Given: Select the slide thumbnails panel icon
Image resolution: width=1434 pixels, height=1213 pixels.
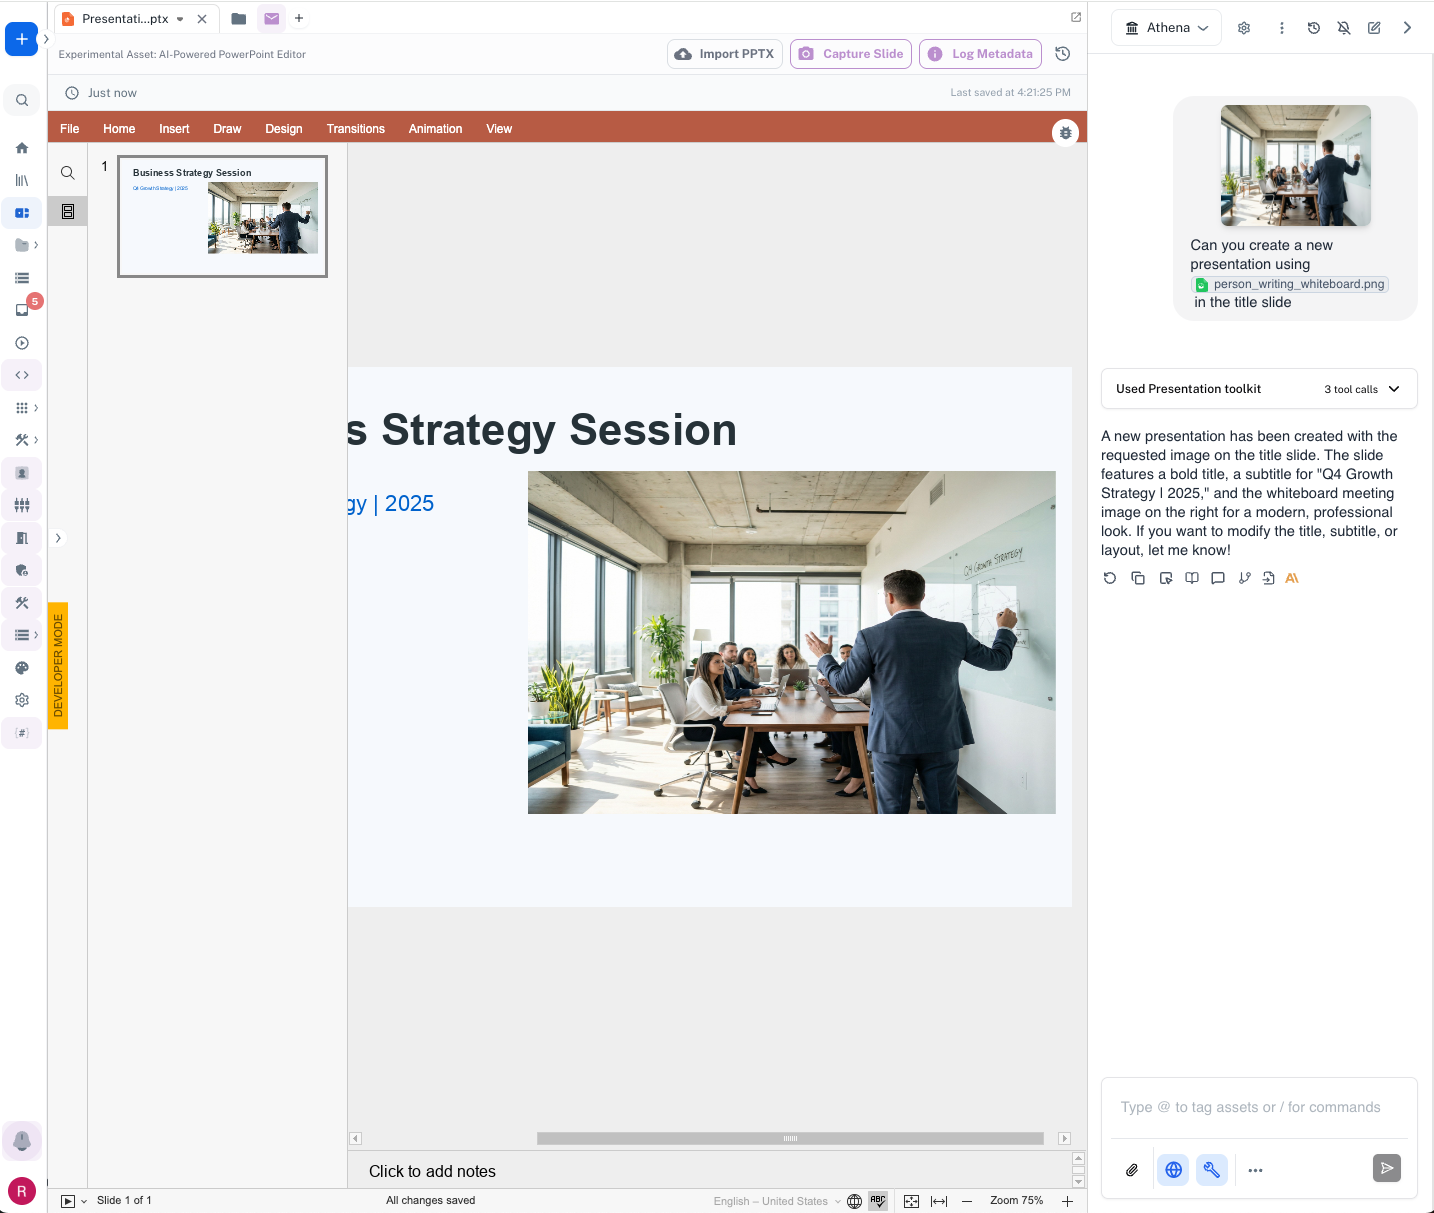Looking at the screenshot, I should click(68, 211).
